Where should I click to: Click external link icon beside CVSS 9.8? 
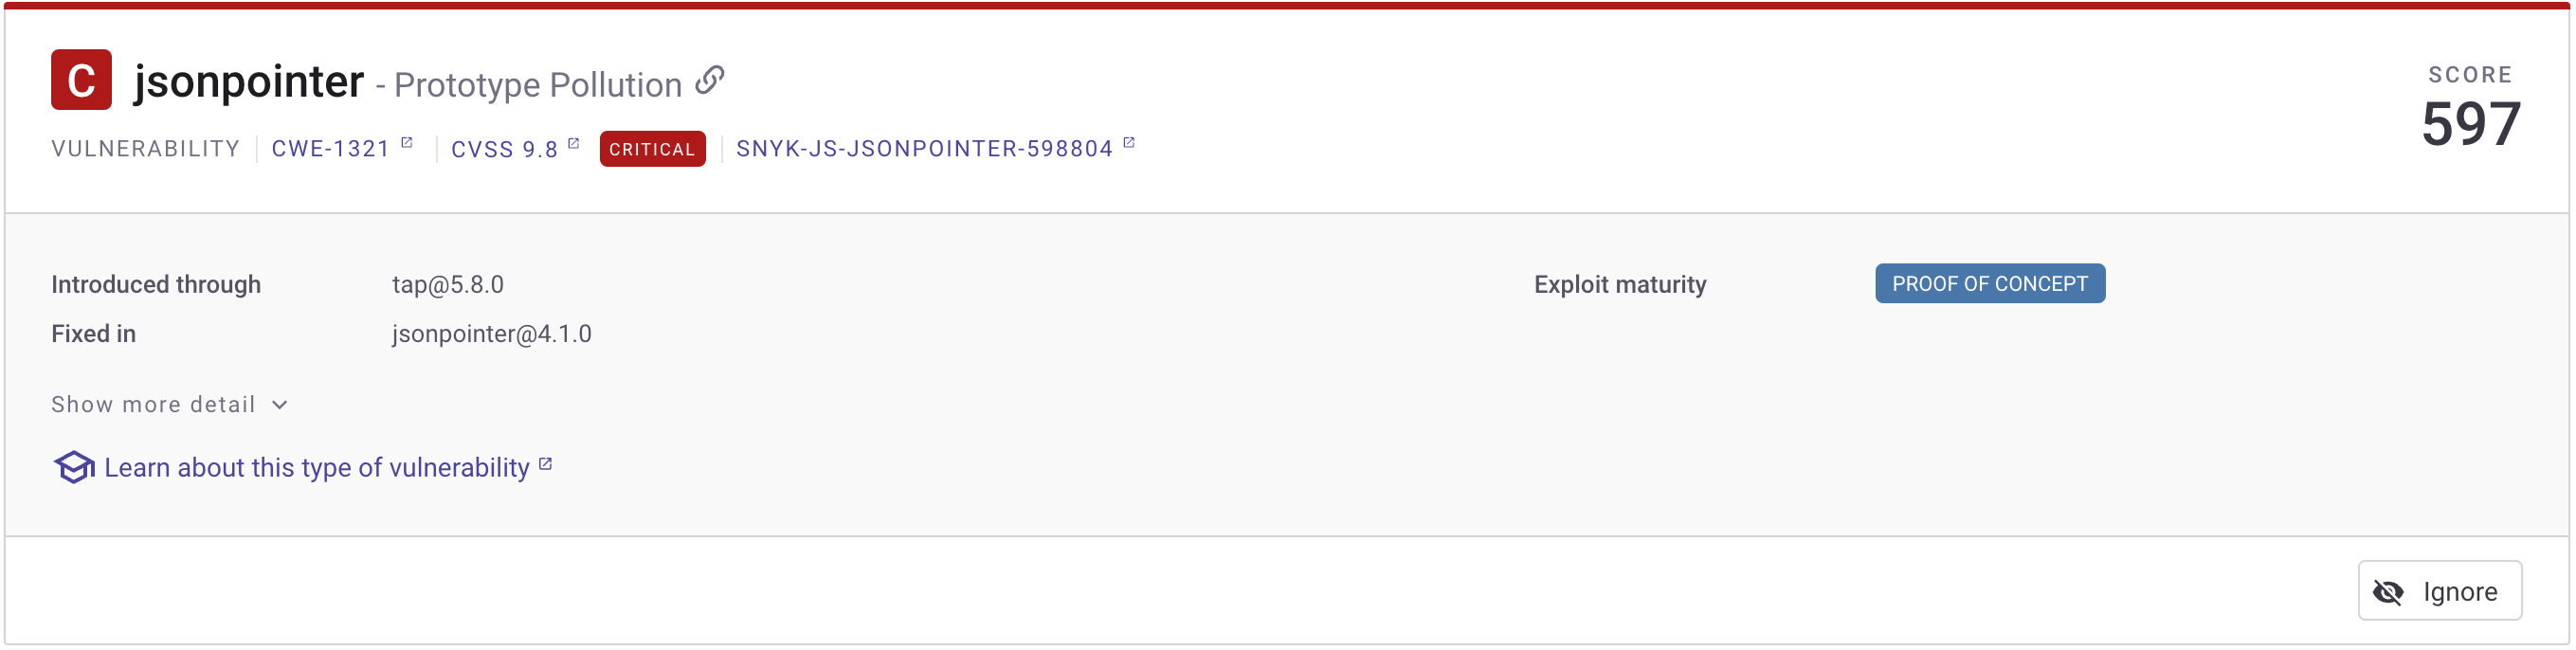coord(574,143)
